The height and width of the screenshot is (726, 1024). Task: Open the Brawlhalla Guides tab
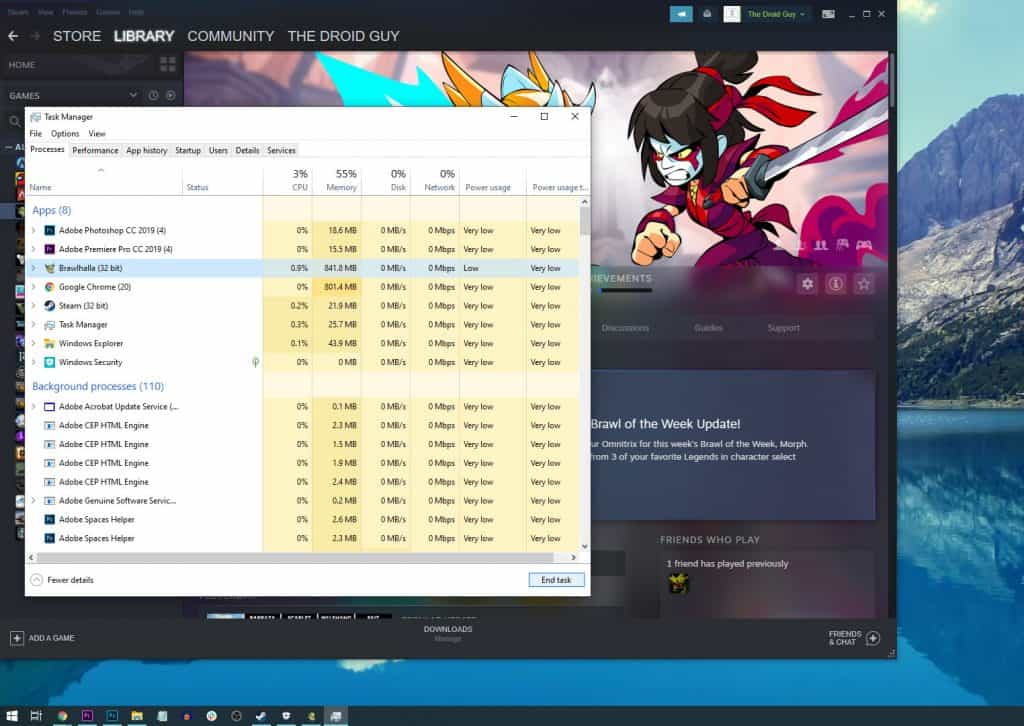coord(709,328)
